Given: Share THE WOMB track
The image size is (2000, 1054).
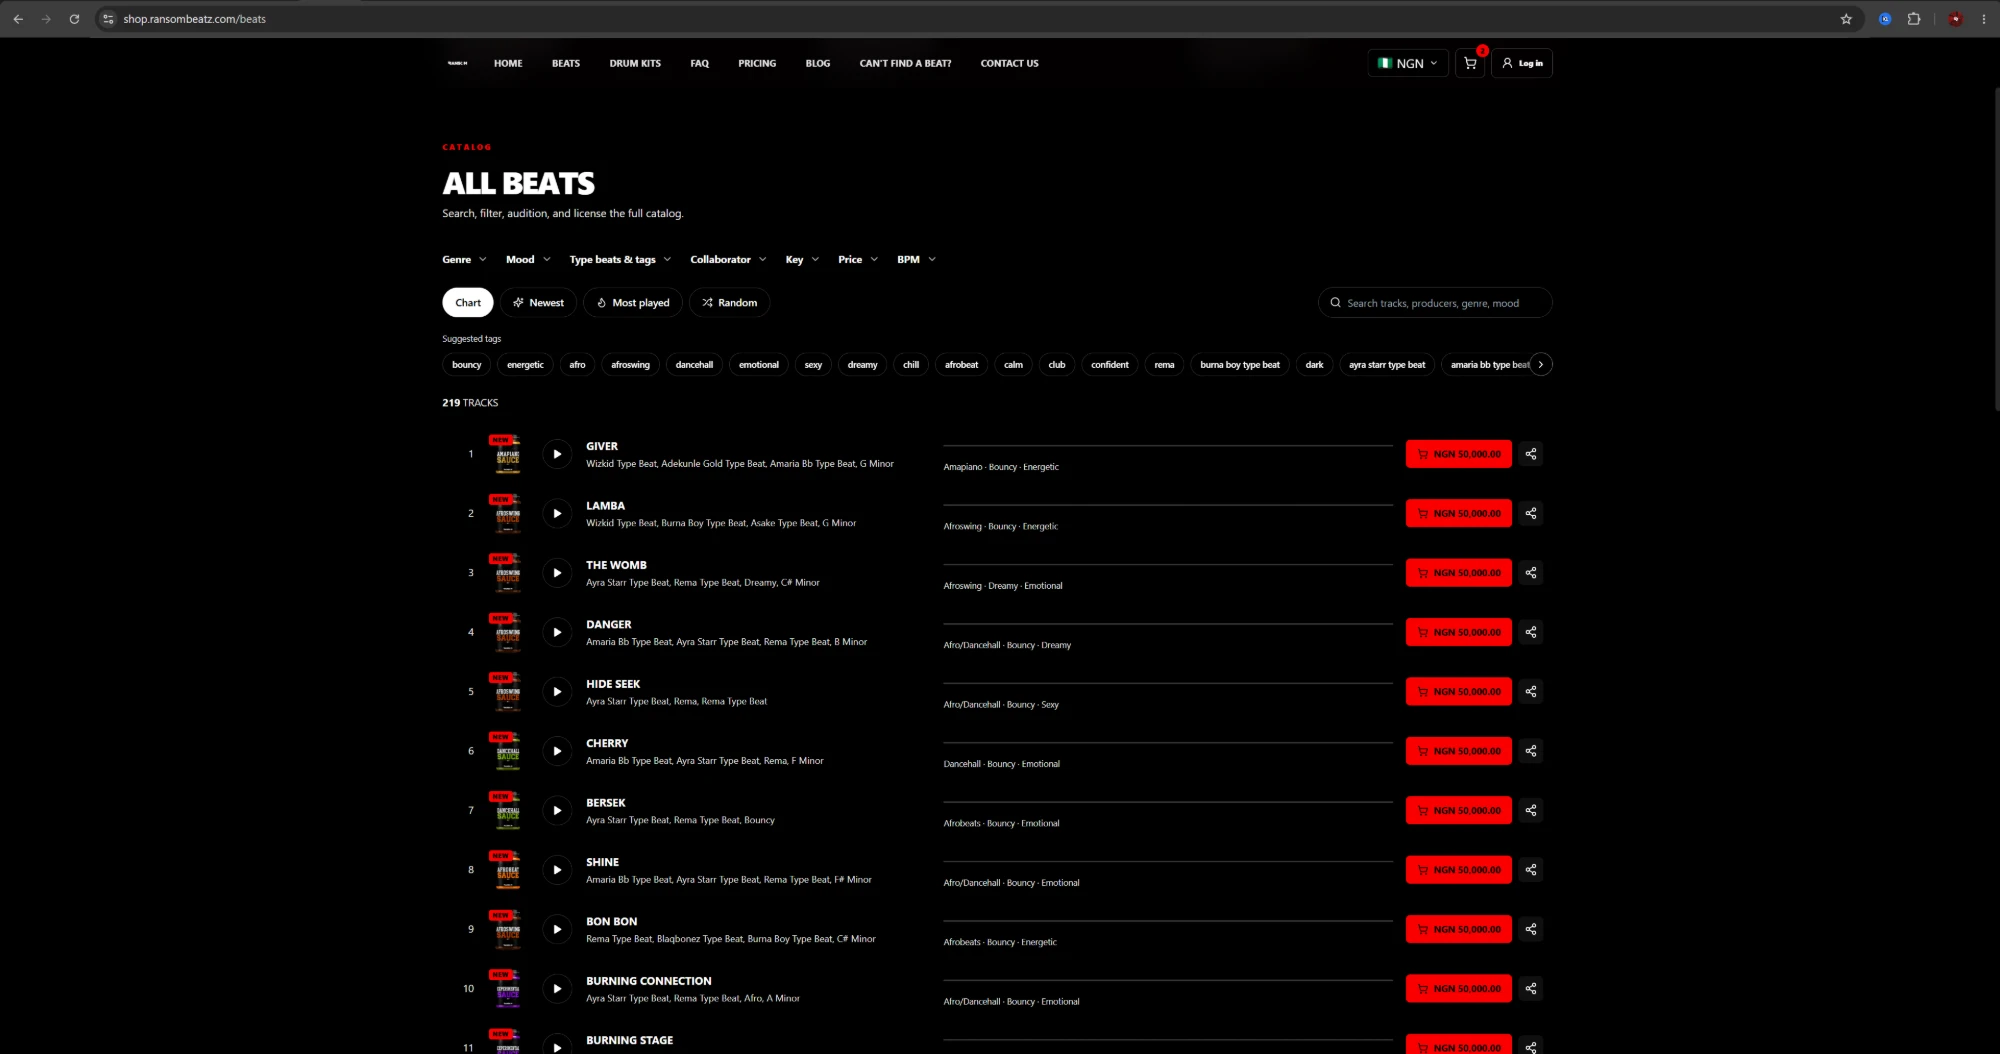Looking at the screenshot, I should (x=1530, y=573).
